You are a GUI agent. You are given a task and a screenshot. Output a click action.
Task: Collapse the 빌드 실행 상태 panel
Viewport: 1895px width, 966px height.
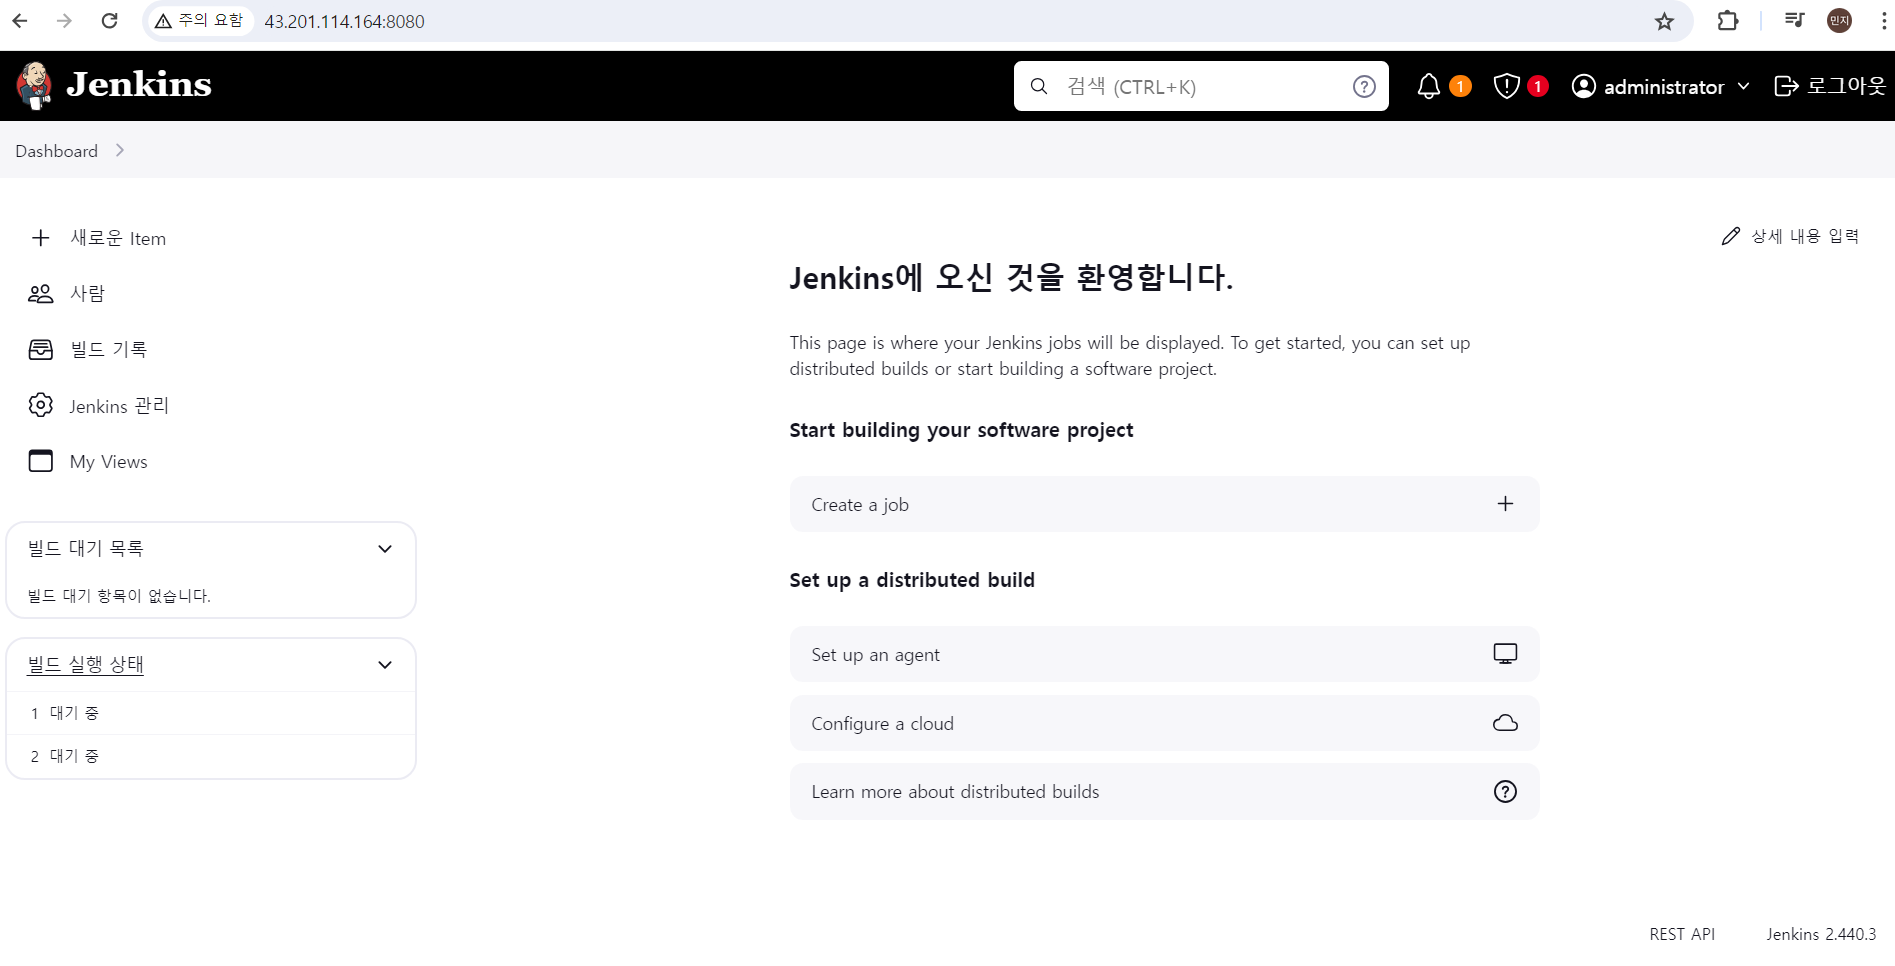pyautogui.click(x=385, y=665)
